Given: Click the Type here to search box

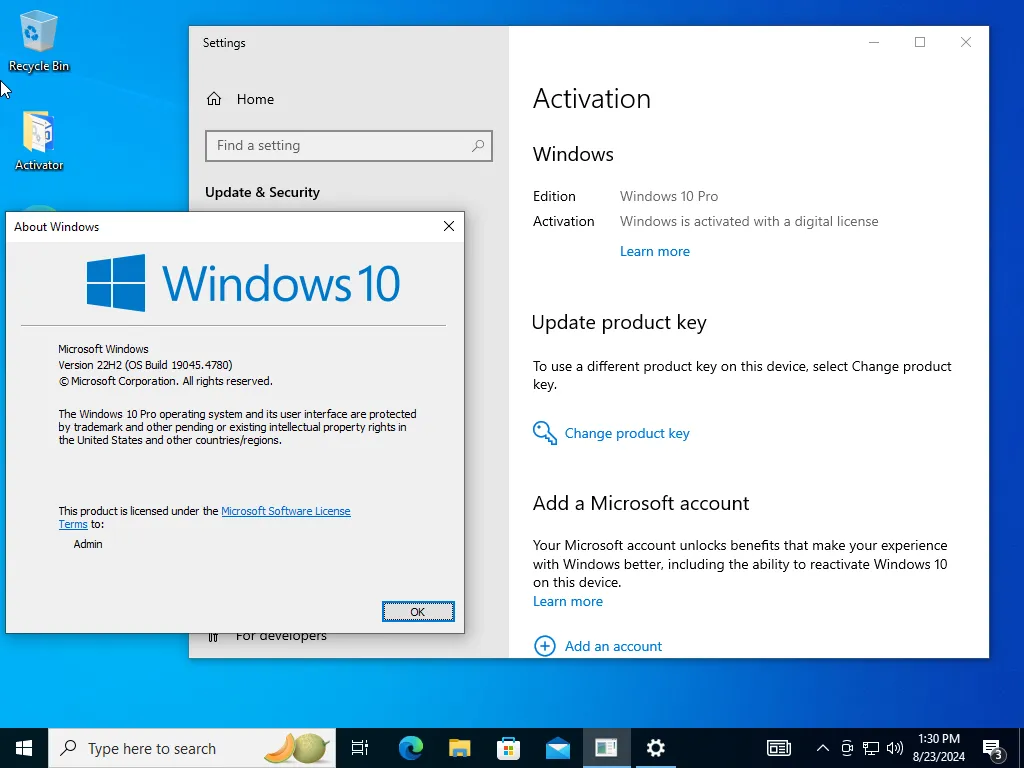Looking at the screenshot, I should click(192, 748).
